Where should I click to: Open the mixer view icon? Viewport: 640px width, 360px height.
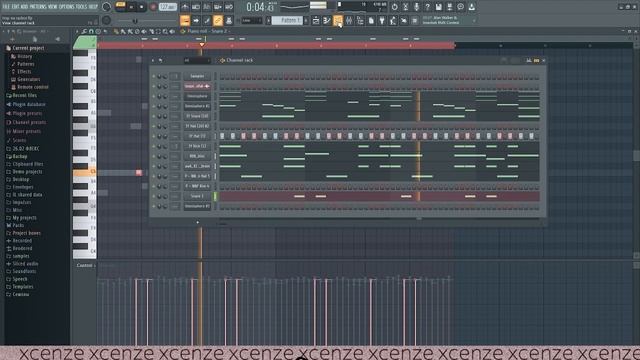(349, 20)
